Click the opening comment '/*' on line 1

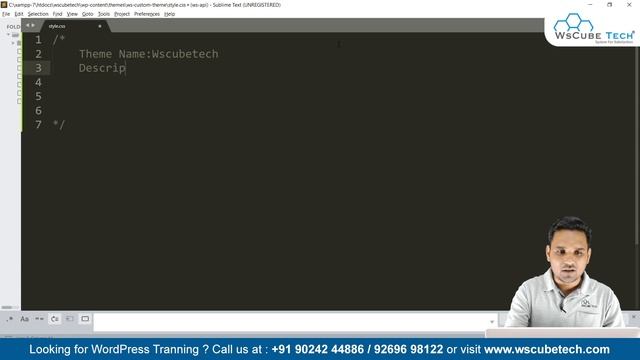[x=59, y=40]
